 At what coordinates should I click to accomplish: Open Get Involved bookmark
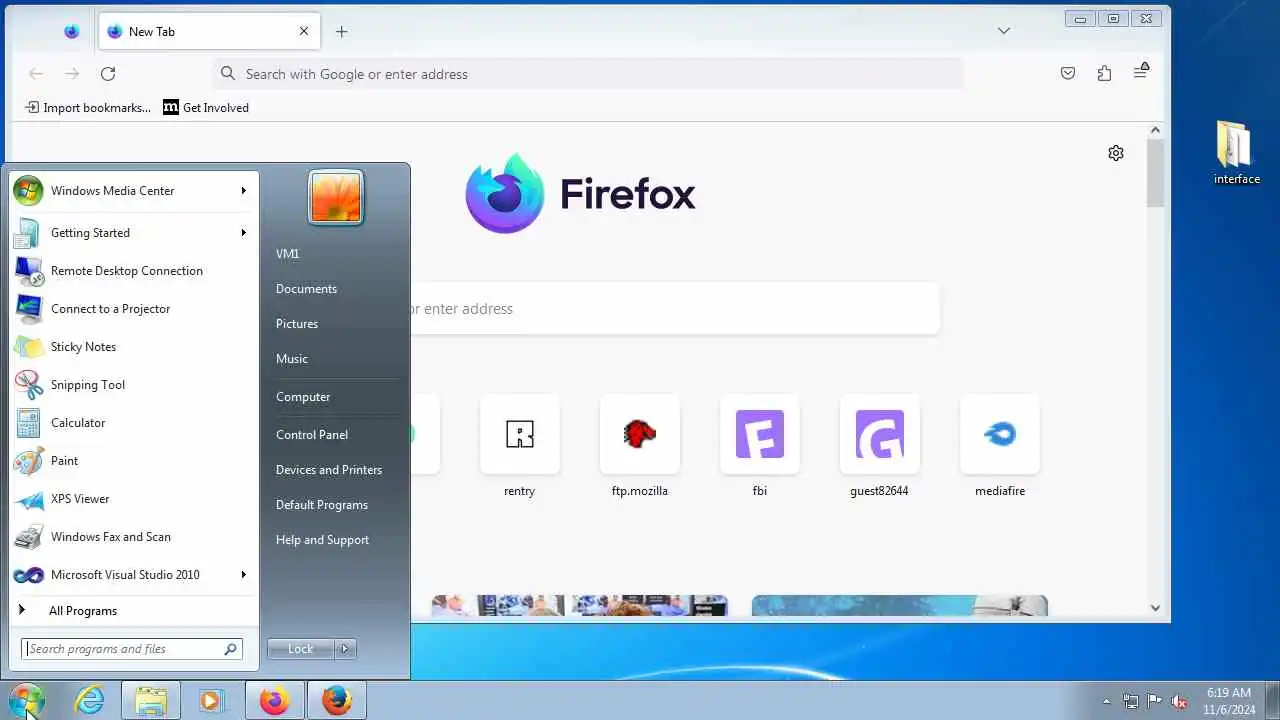click(206, 108)
